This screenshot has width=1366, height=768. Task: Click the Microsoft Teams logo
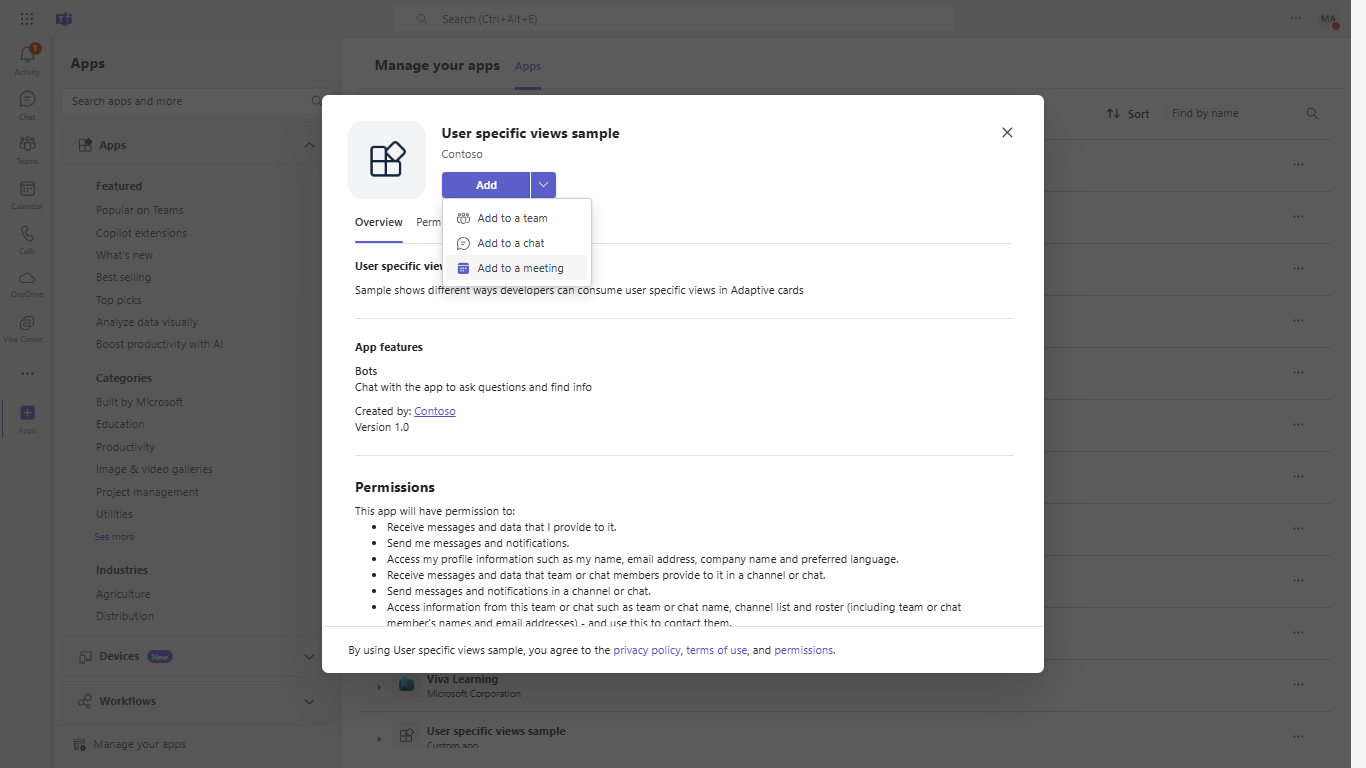pos(64,19)
